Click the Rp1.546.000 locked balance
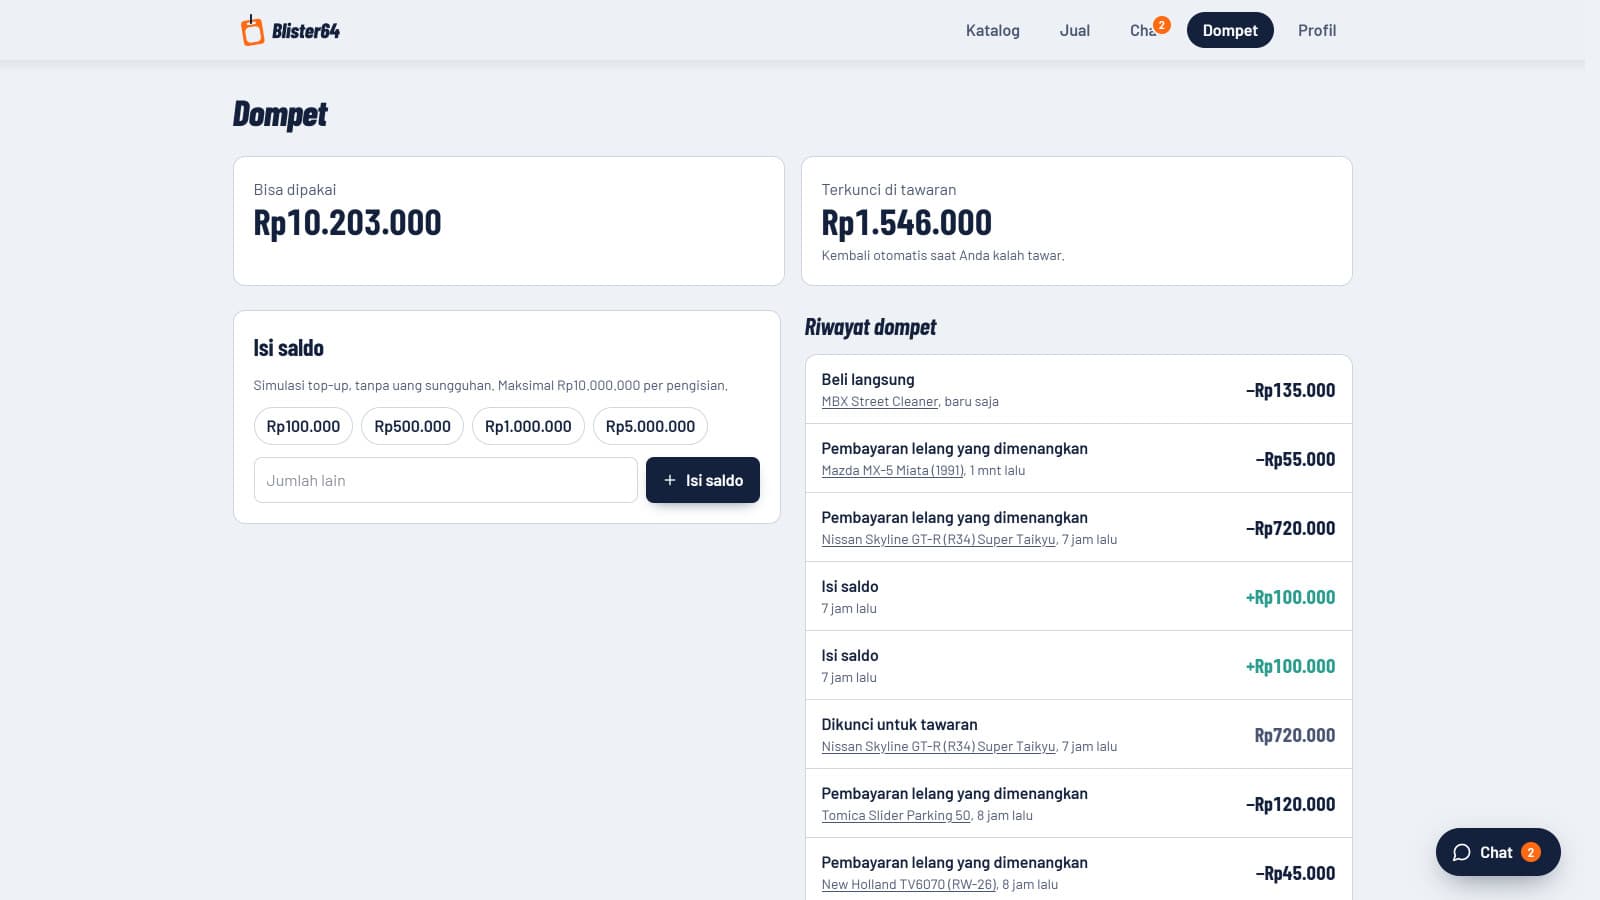 pyautogui.click(x=906, y=223)
